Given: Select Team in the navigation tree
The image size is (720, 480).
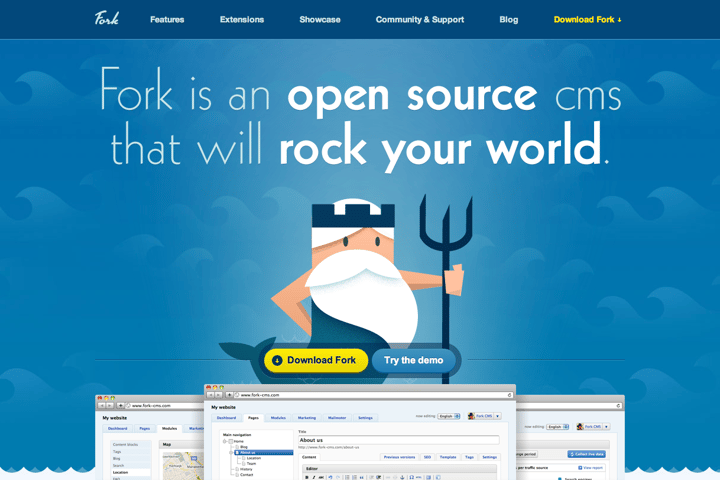Looking at the screenshot, I should point(251,463).
